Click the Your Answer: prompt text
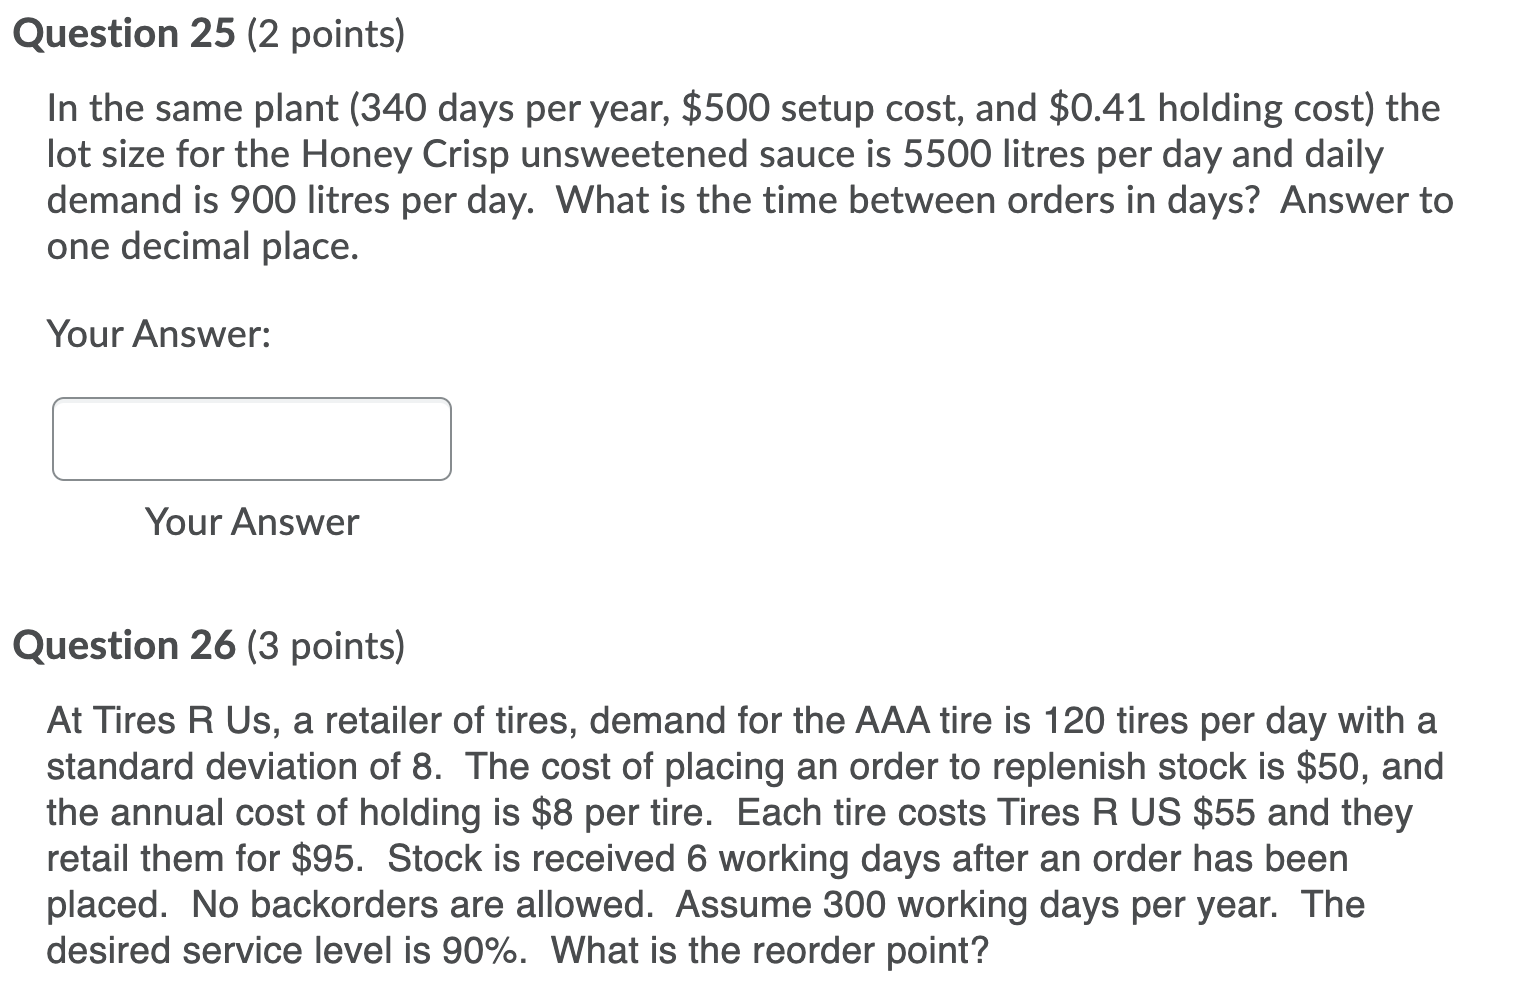 click(x=160, y=333)
